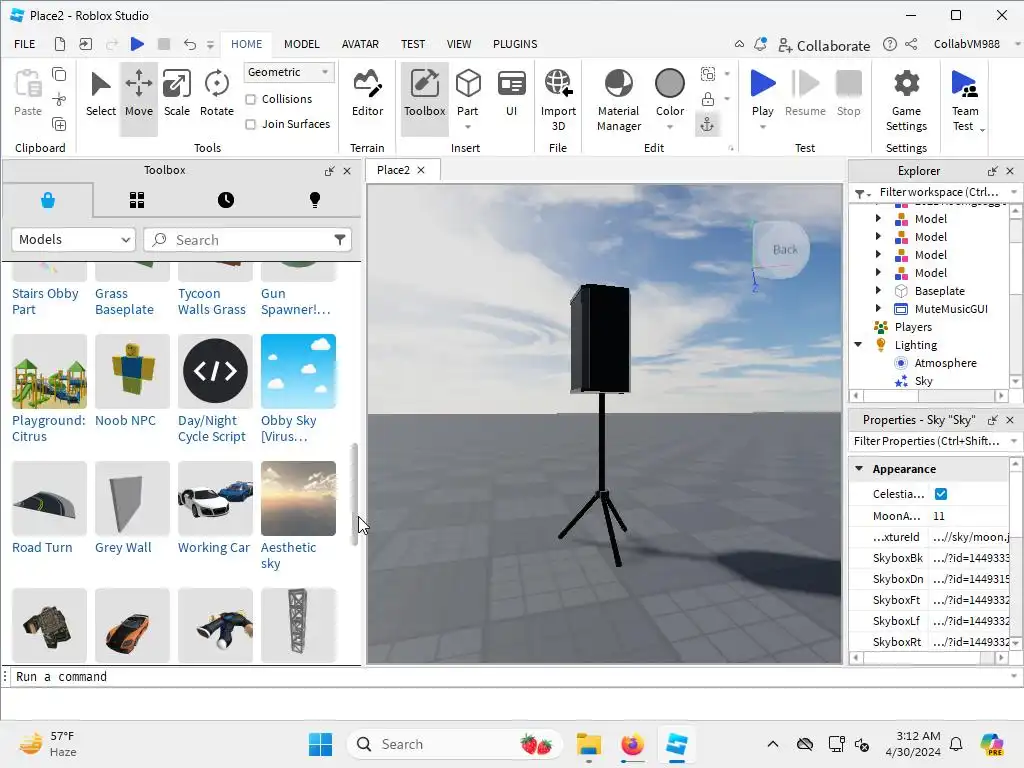Switch to the PLUGINS ribbon tab
Image resolution: width=1024 pixels, height=768 pixels.
[515, 44]
